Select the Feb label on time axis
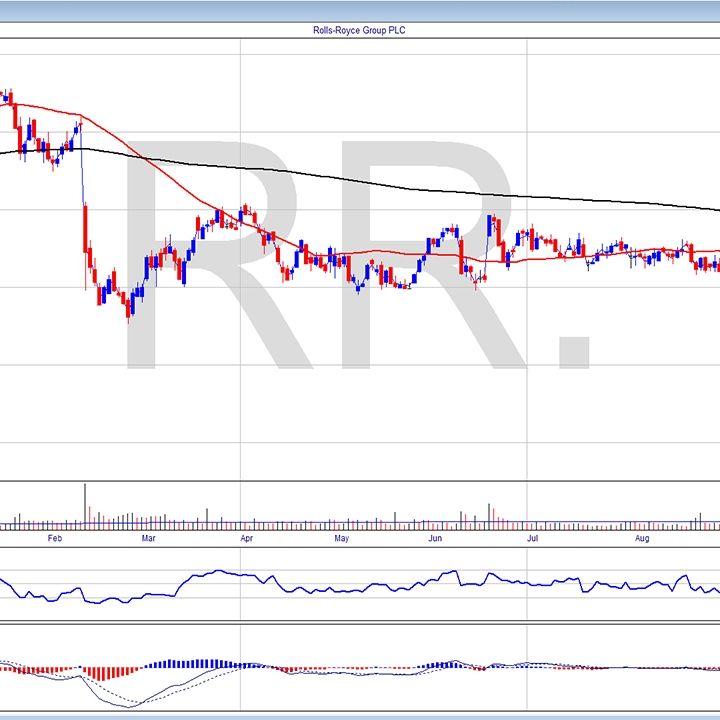Screen dimensions: 720x720 point(55,539)
